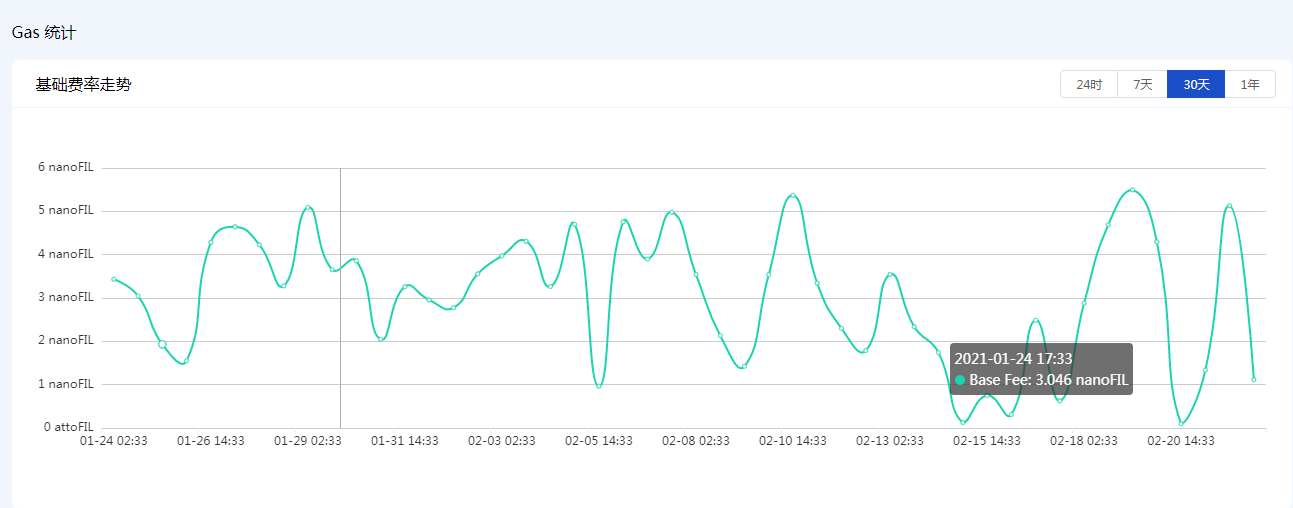Click the 5 nanoFIL axis label
The width and height of the screenshot is (1293, 508).
coord(65,210)
